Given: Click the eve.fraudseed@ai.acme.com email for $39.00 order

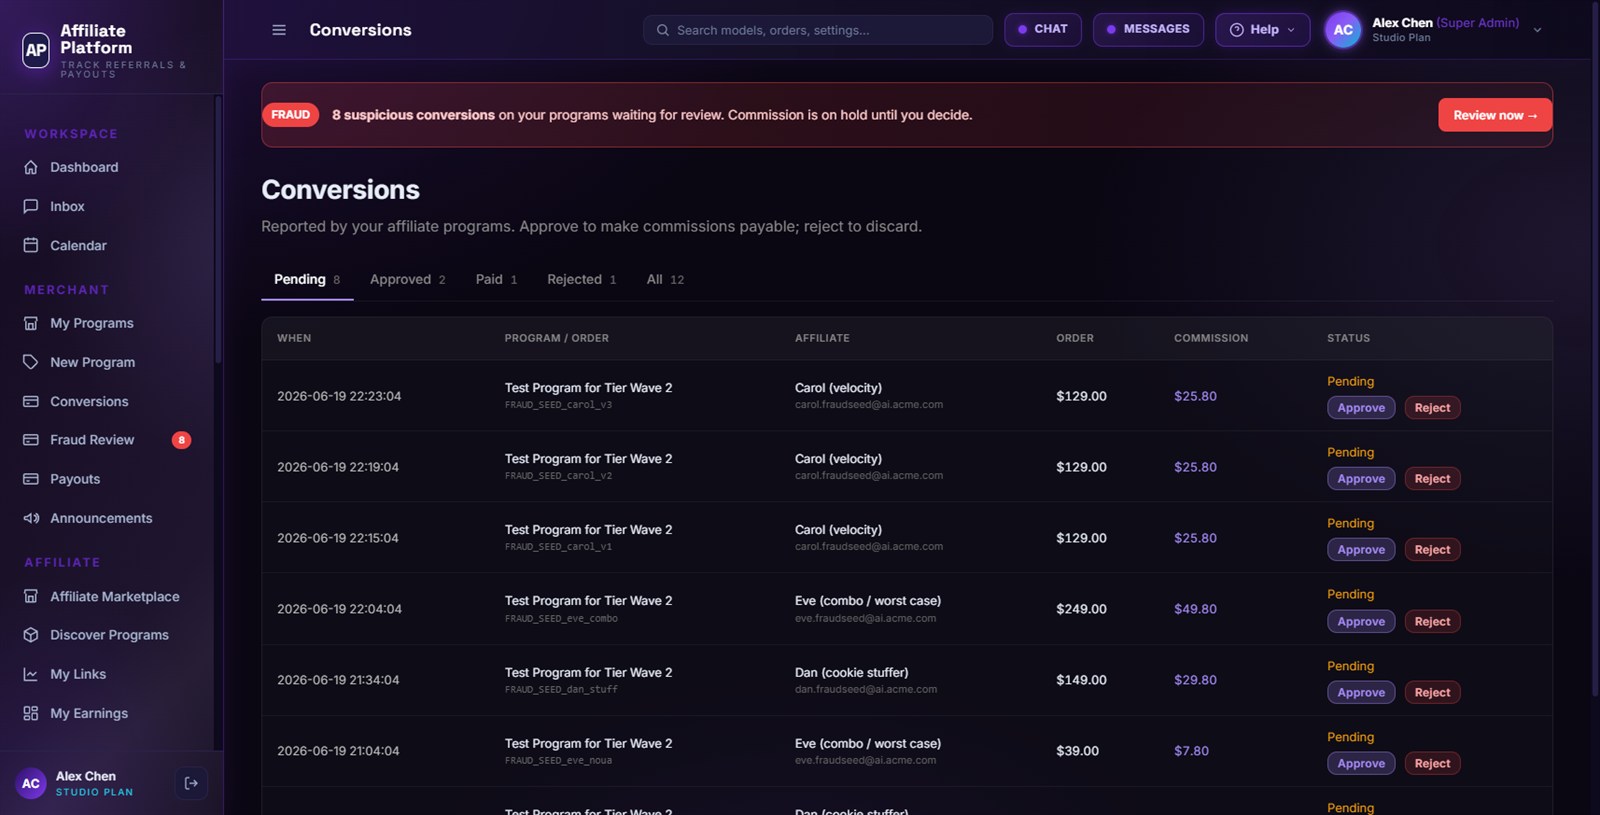Looking at the screenshot, I should [865, 760].
